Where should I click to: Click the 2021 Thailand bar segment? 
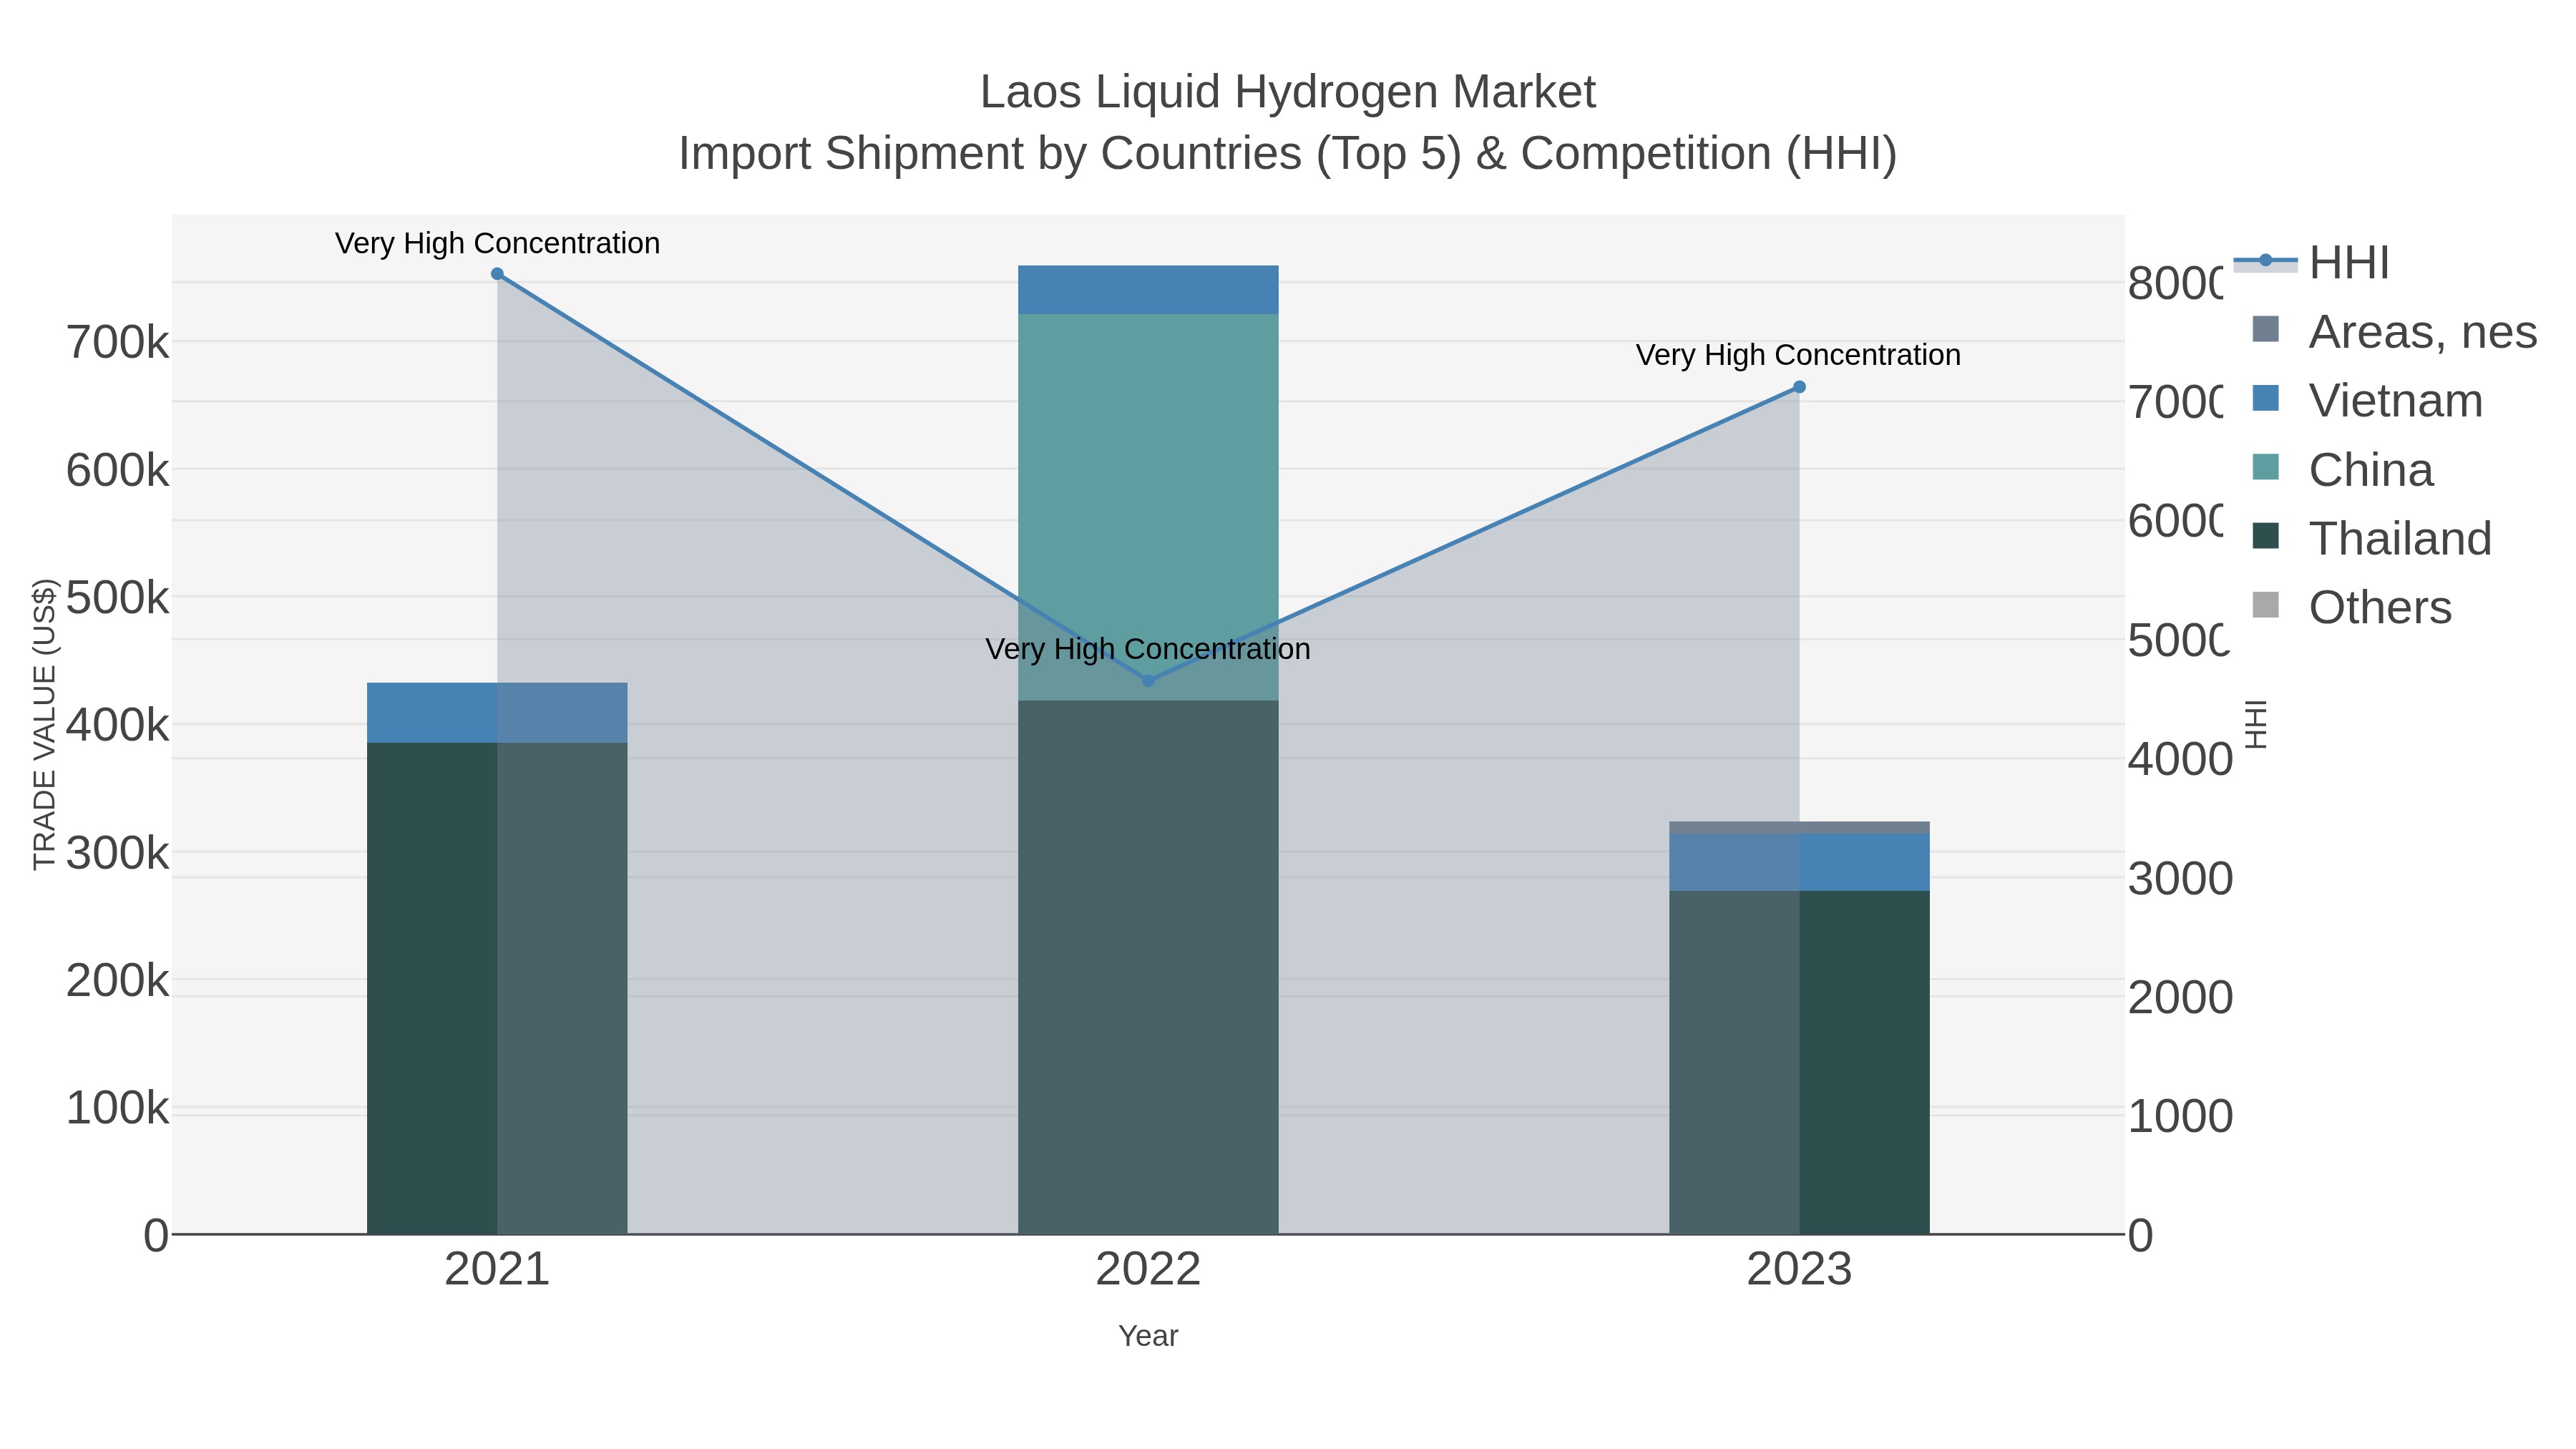pos(497,988)
